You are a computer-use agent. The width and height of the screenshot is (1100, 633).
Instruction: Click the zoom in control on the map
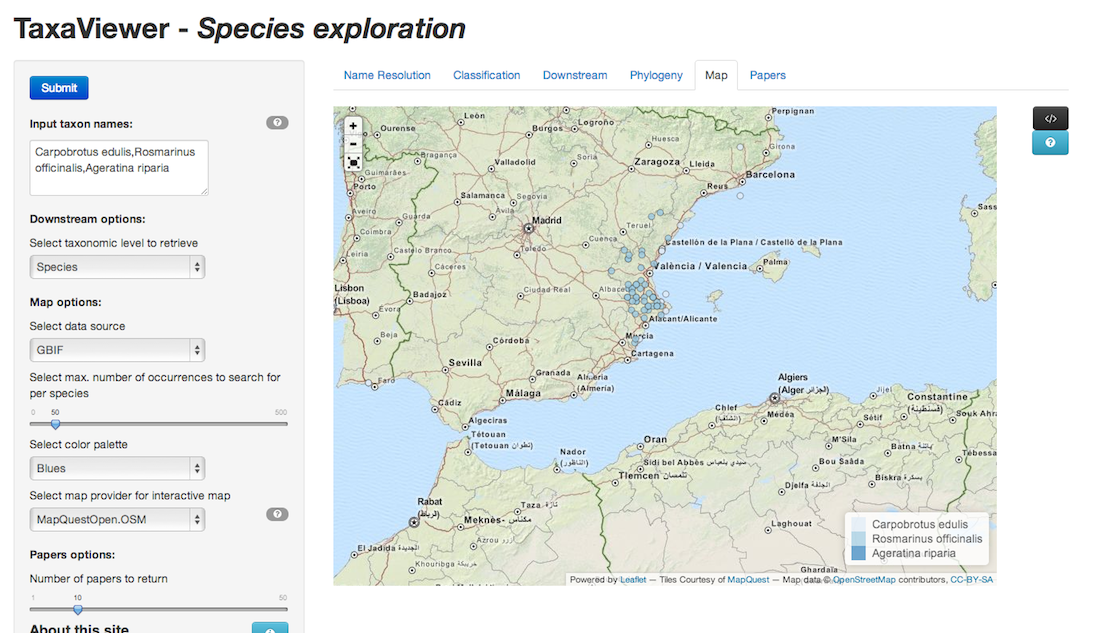[x=352, y=125]
